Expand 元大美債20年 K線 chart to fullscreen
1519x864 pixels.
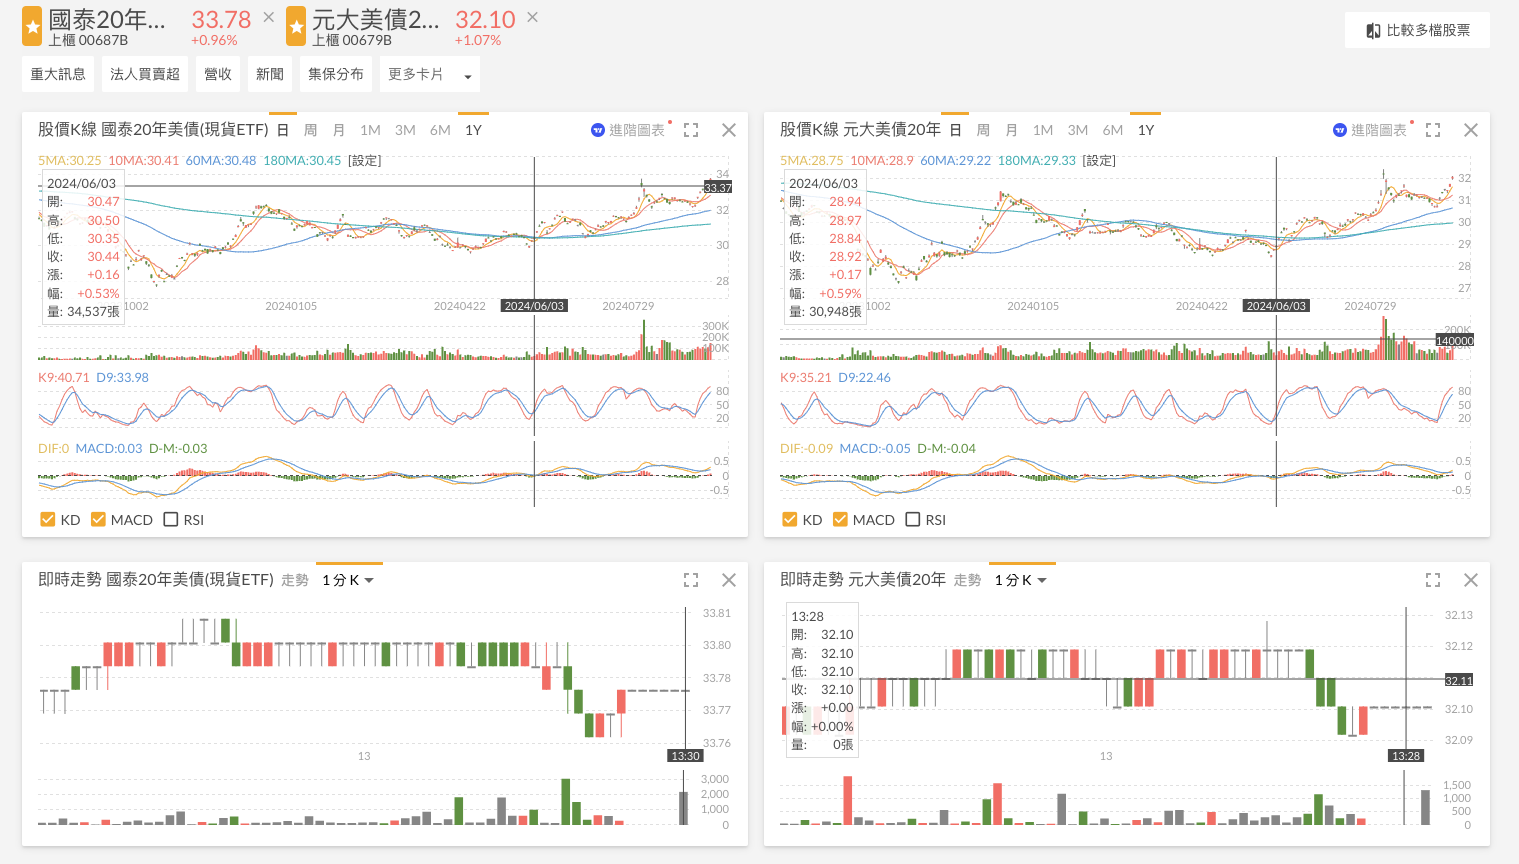pos(1433,130)
